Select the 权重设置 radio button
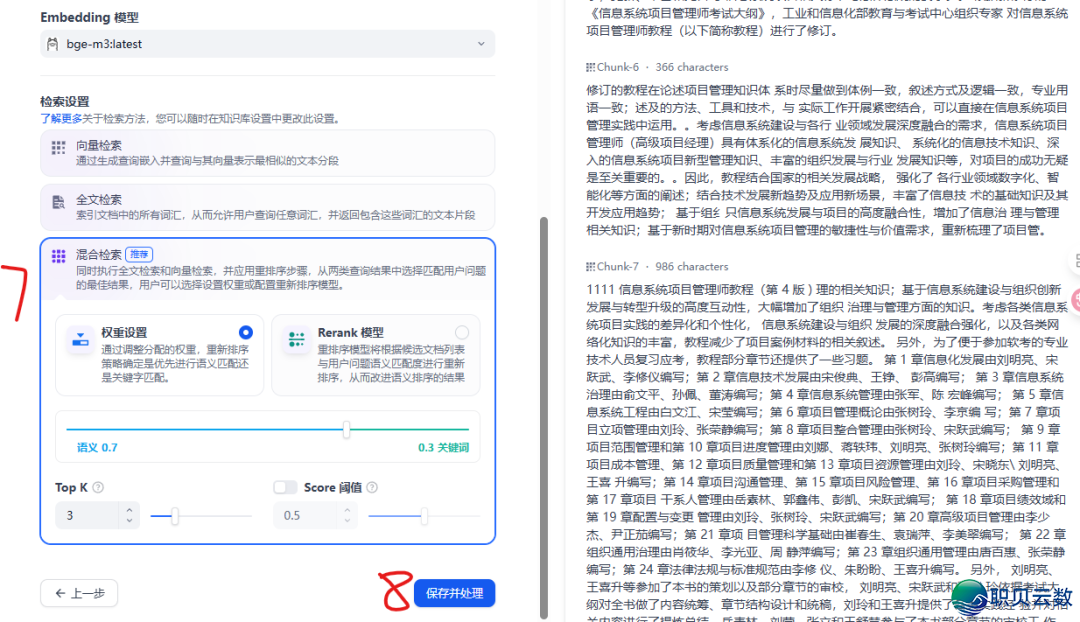The width and height of the screenshot is (1080, 622). (245, 332)
